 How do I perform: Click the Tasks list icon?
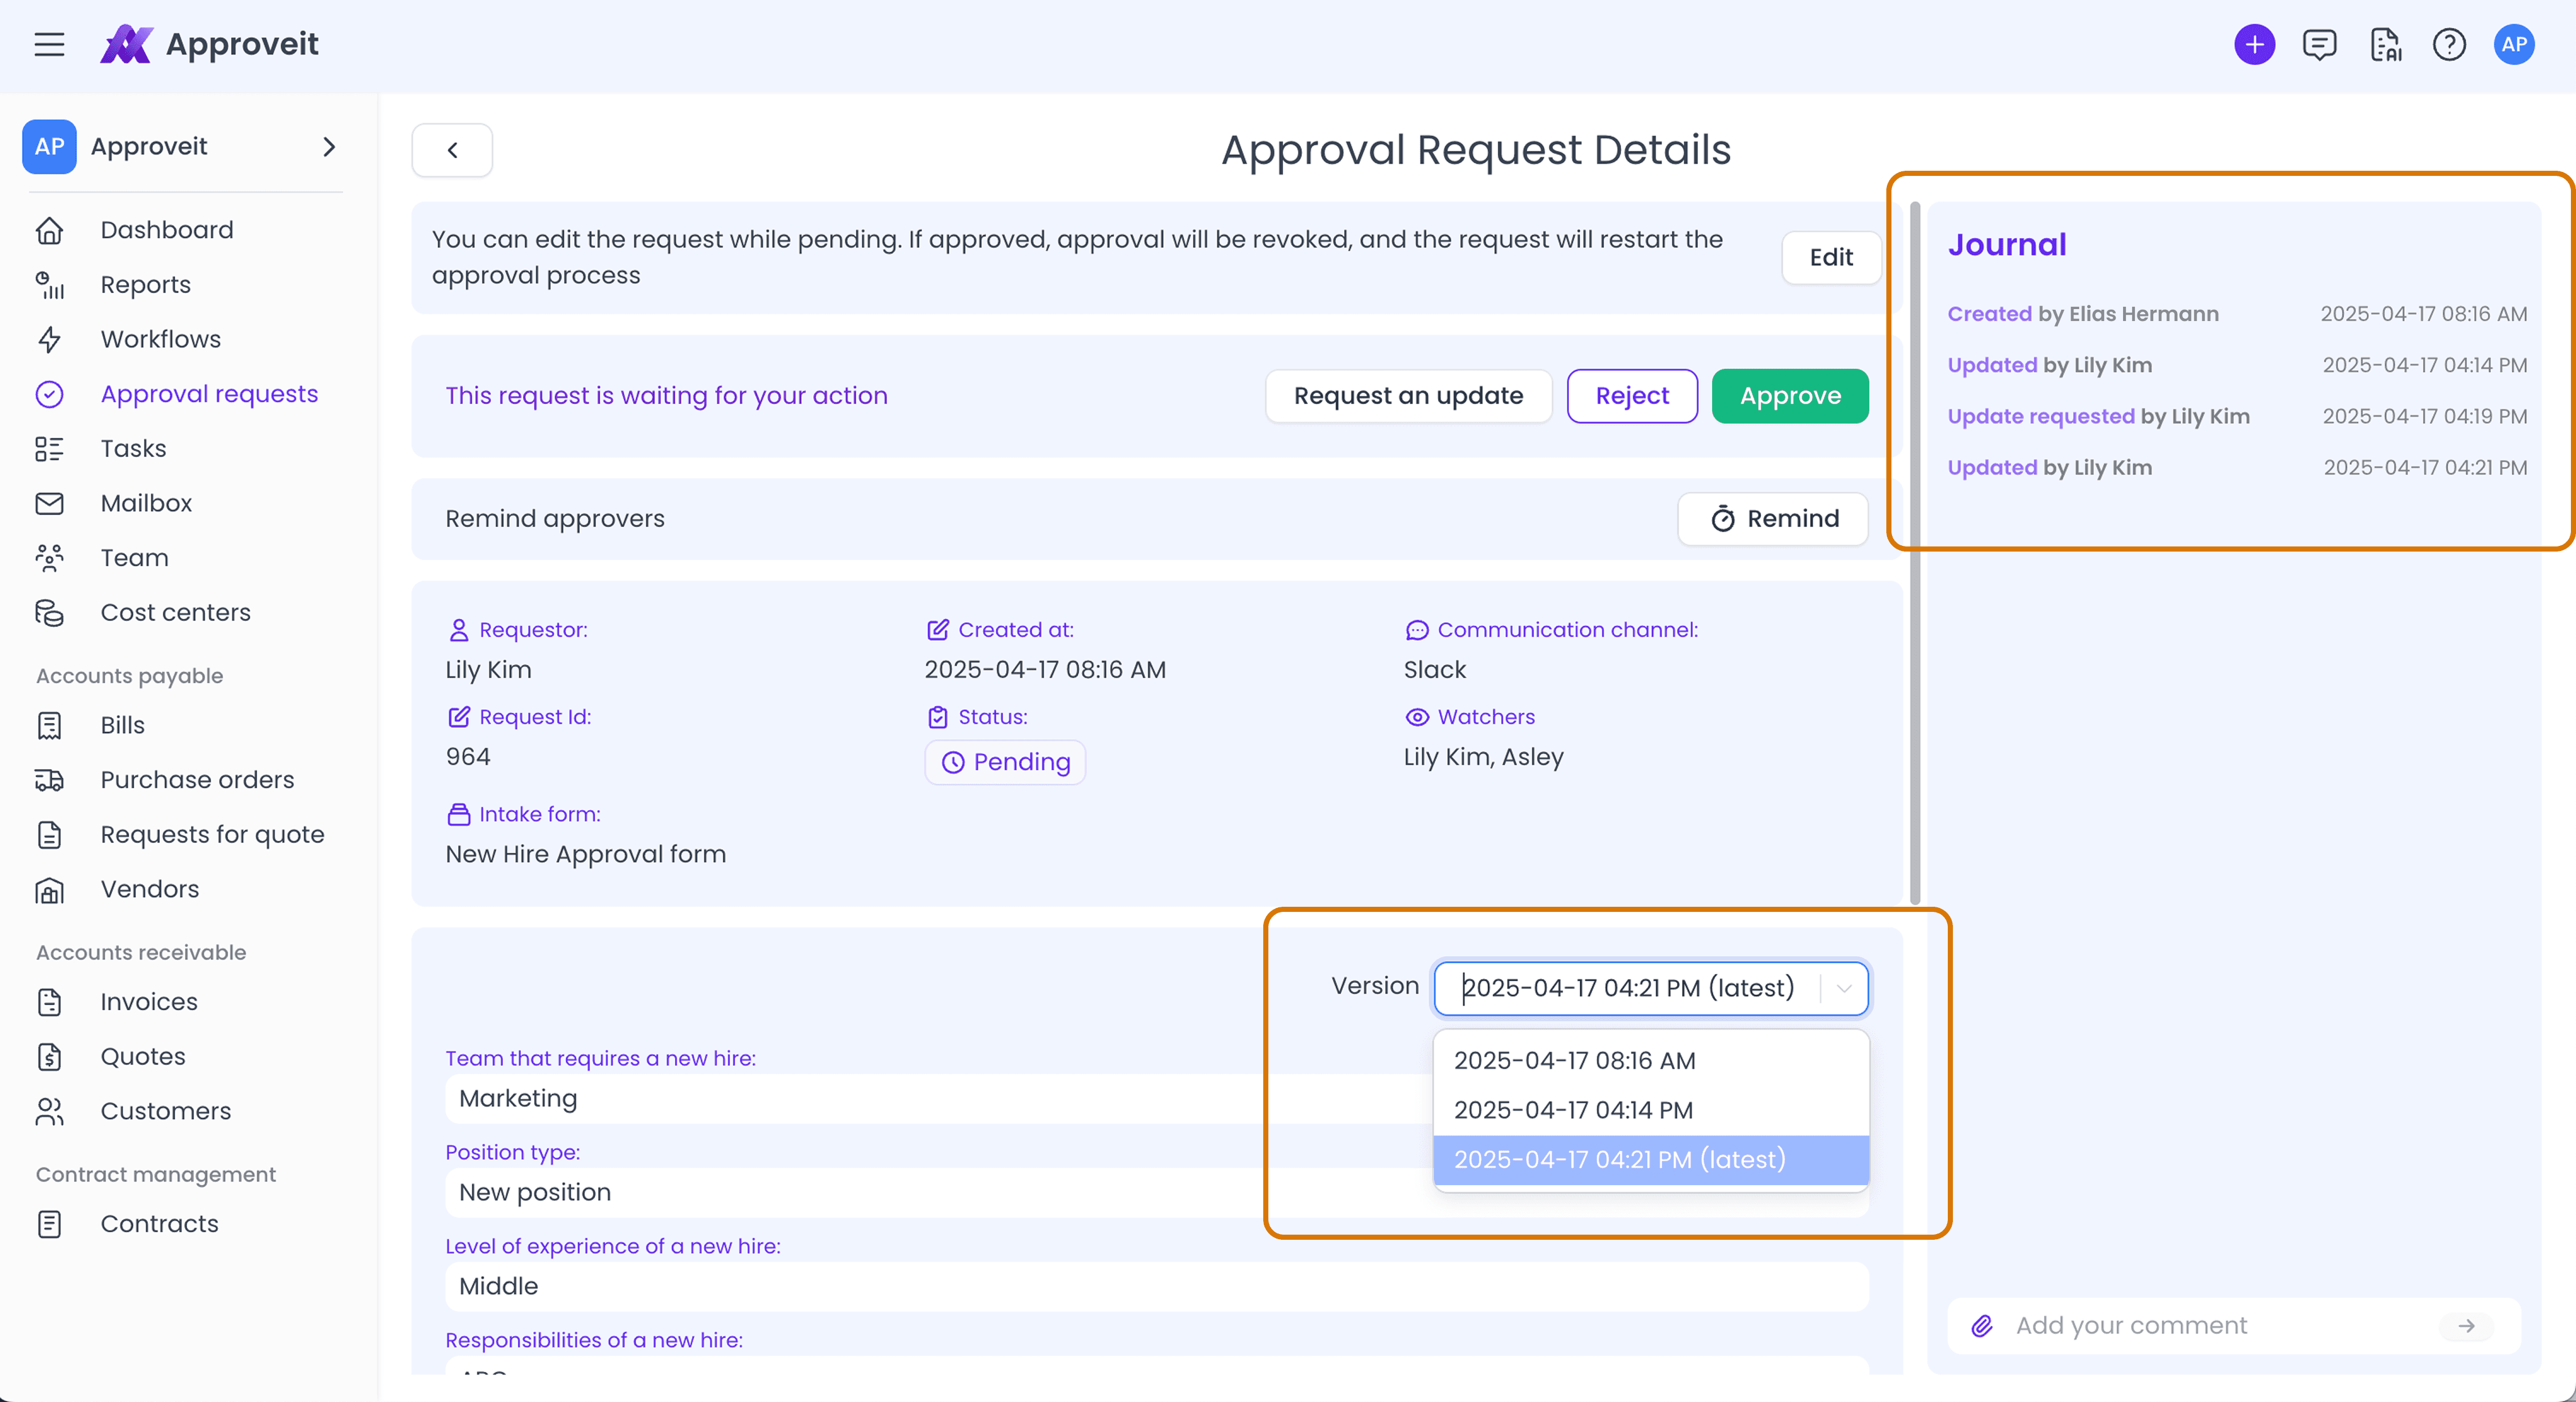tap(49, 448)
